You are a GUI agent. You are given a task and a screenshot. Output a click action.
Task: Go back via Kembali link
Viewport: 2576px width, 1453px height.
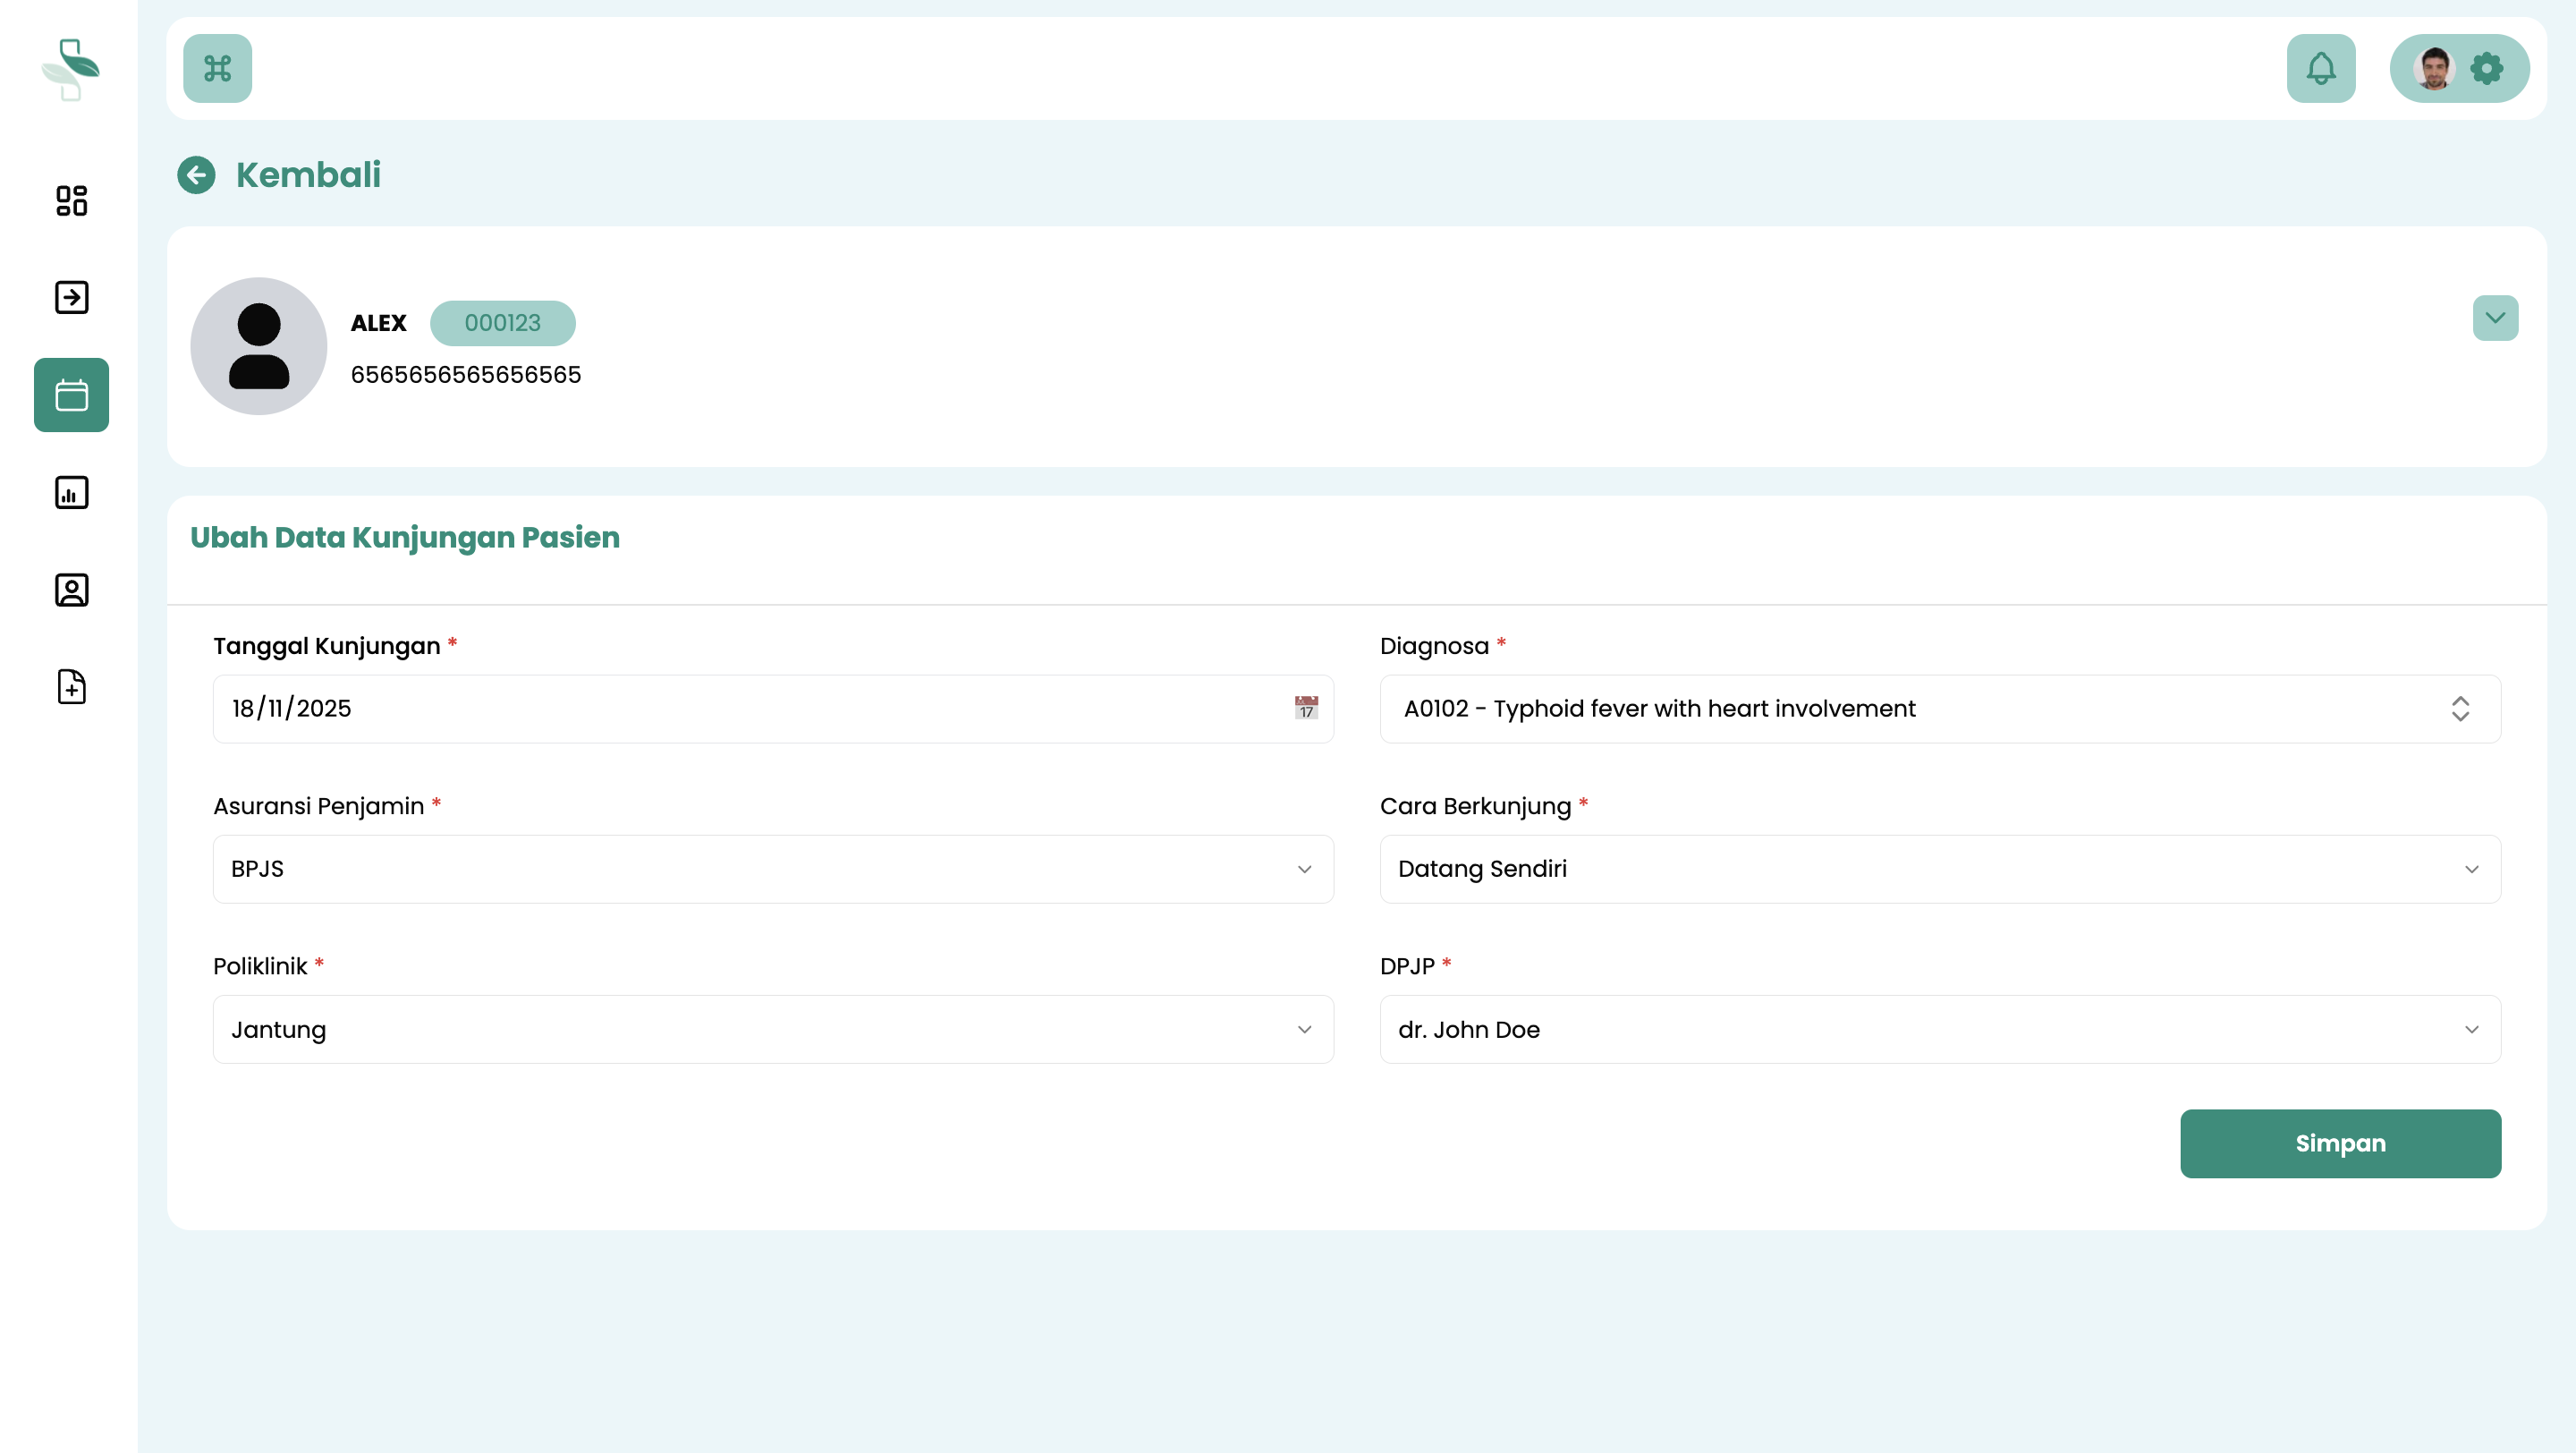tap(308, 175)
